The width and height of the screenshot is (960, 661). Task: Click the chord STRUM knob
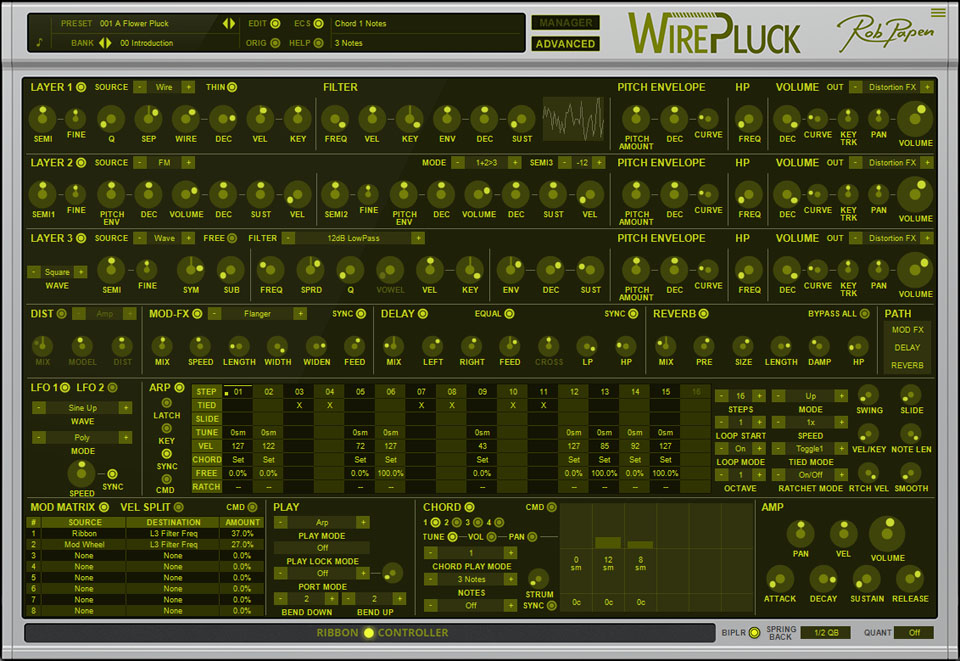tap(538, 578)
